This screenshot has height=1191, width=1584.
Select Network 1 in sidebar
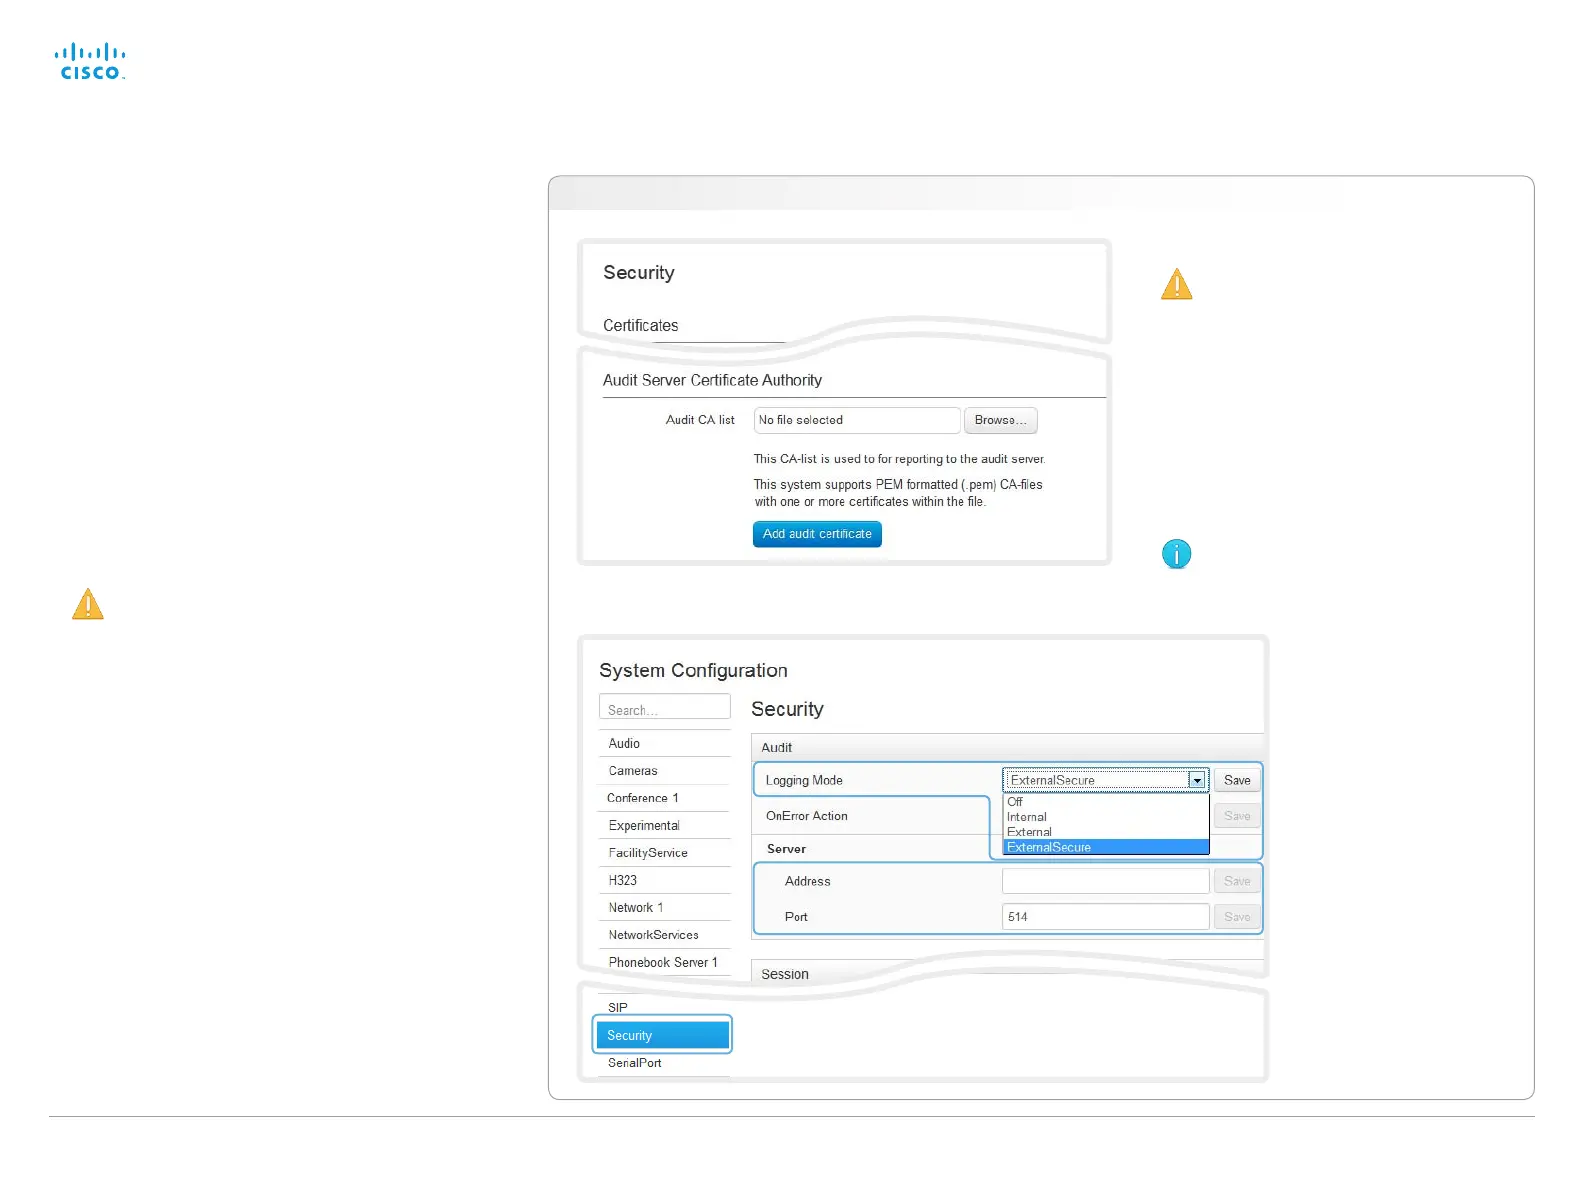point(664,907)
